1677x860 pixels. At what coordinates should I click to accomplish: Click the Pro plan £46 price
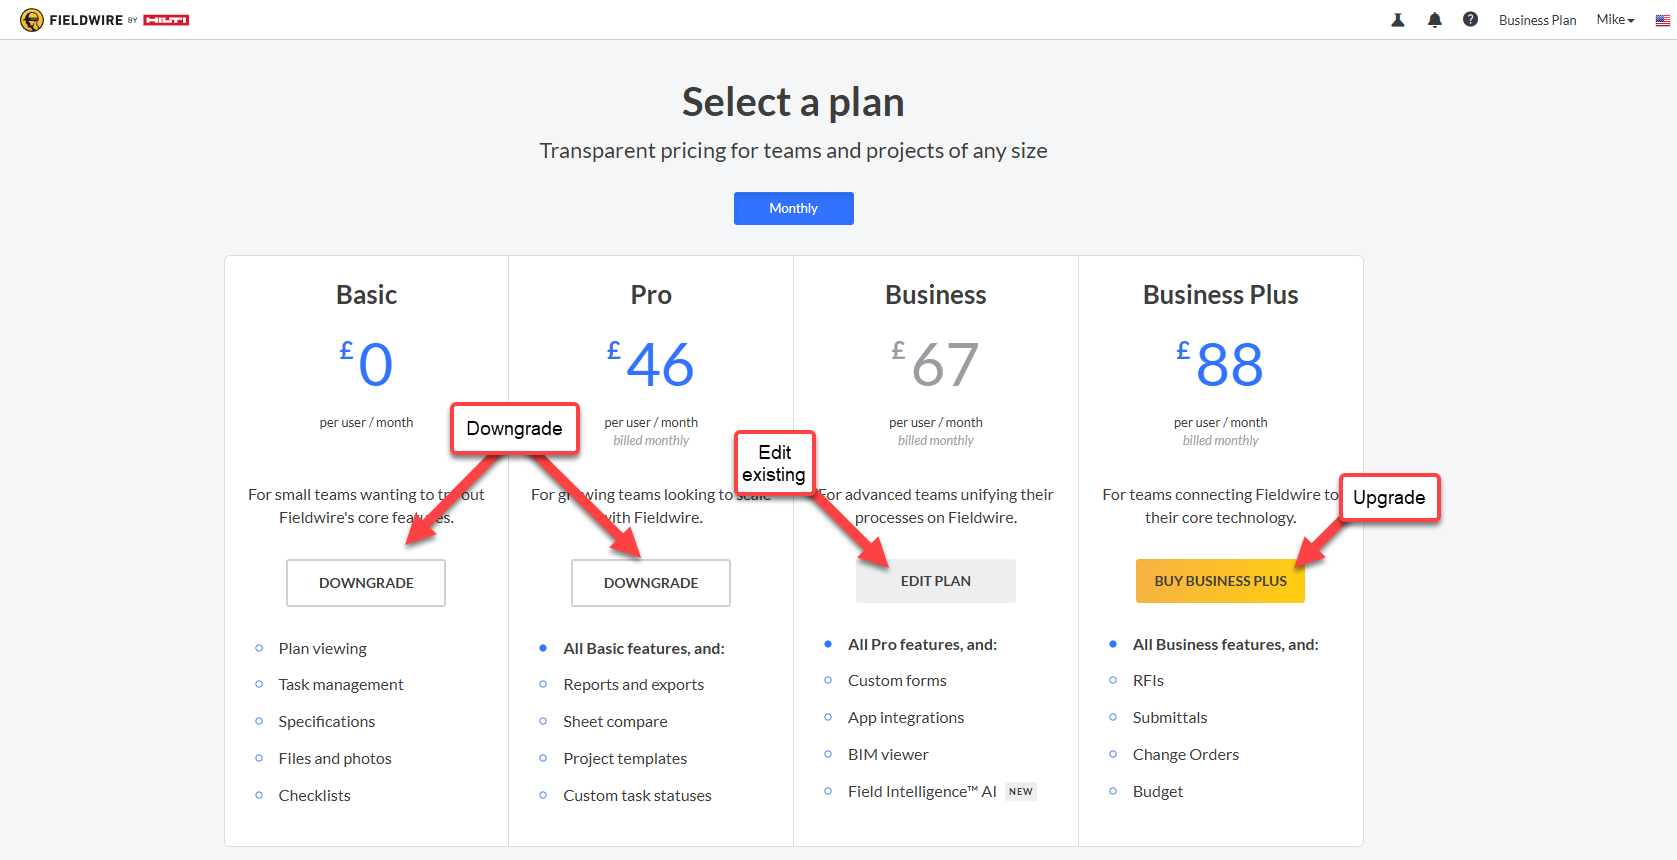tap(651, 364)
